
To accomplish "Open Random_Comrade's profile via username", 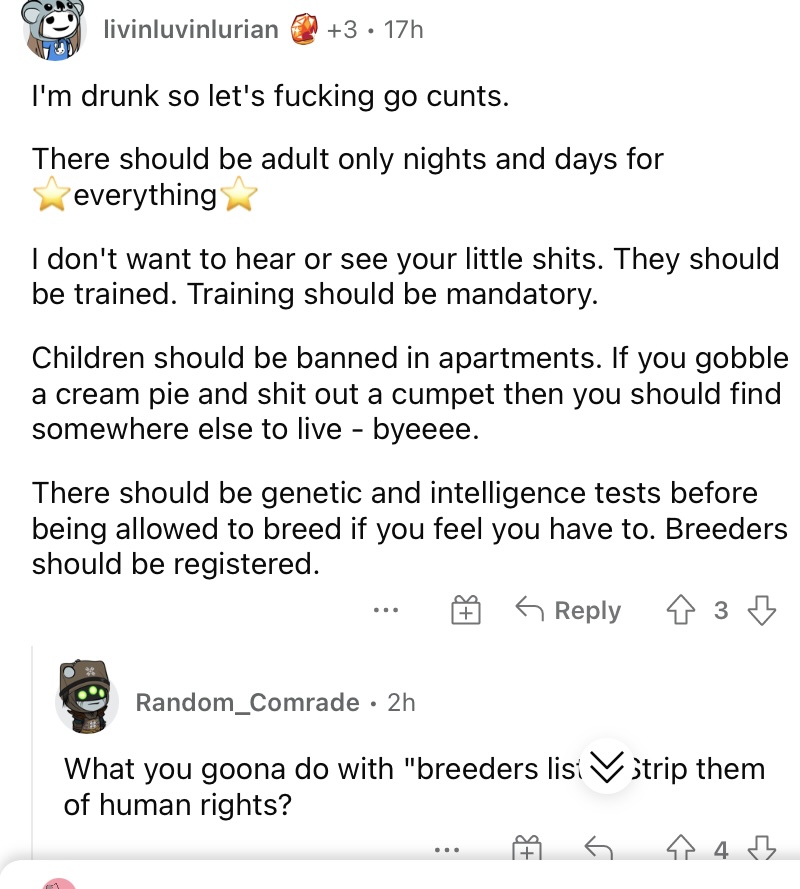I will click(247, 702).
